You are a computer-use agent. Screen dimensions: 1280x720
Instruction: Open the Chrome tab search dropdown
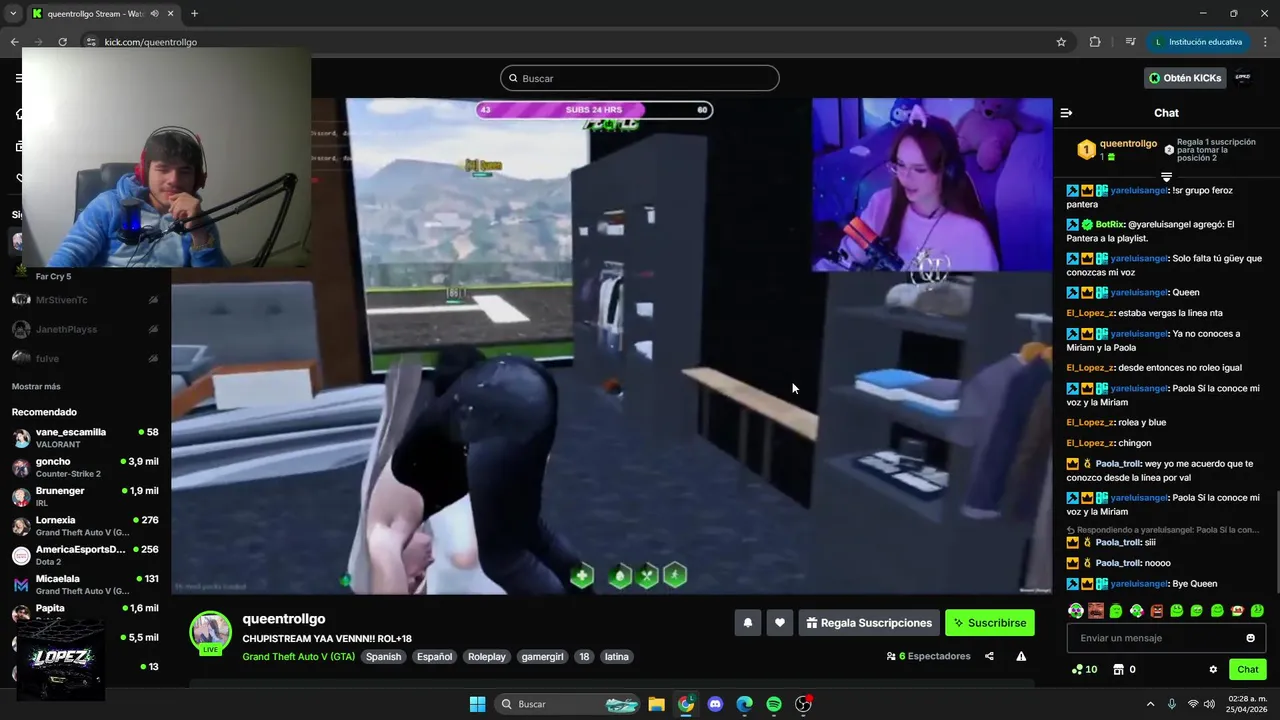click(13, 14)
